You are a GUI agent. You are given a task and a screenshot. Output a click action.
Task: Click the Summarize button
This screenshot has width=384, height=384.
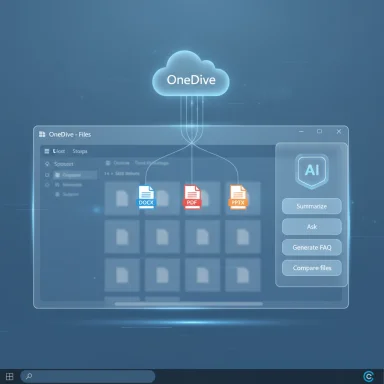point(312,206)
